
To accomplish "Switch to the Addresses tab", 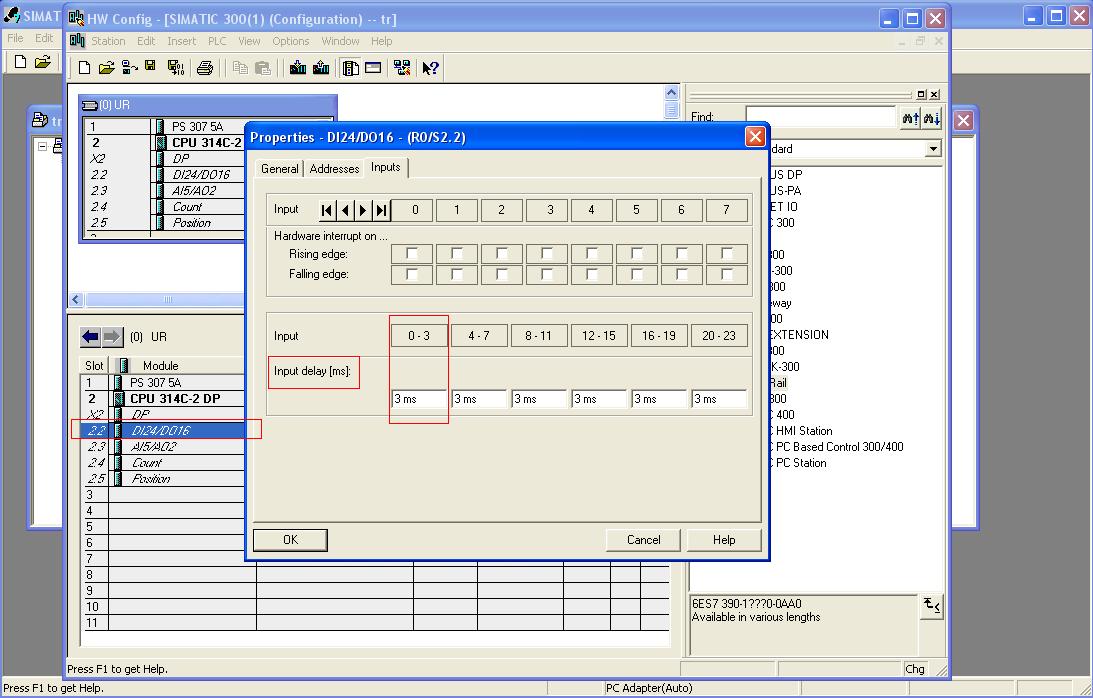I will pos(335,169).
